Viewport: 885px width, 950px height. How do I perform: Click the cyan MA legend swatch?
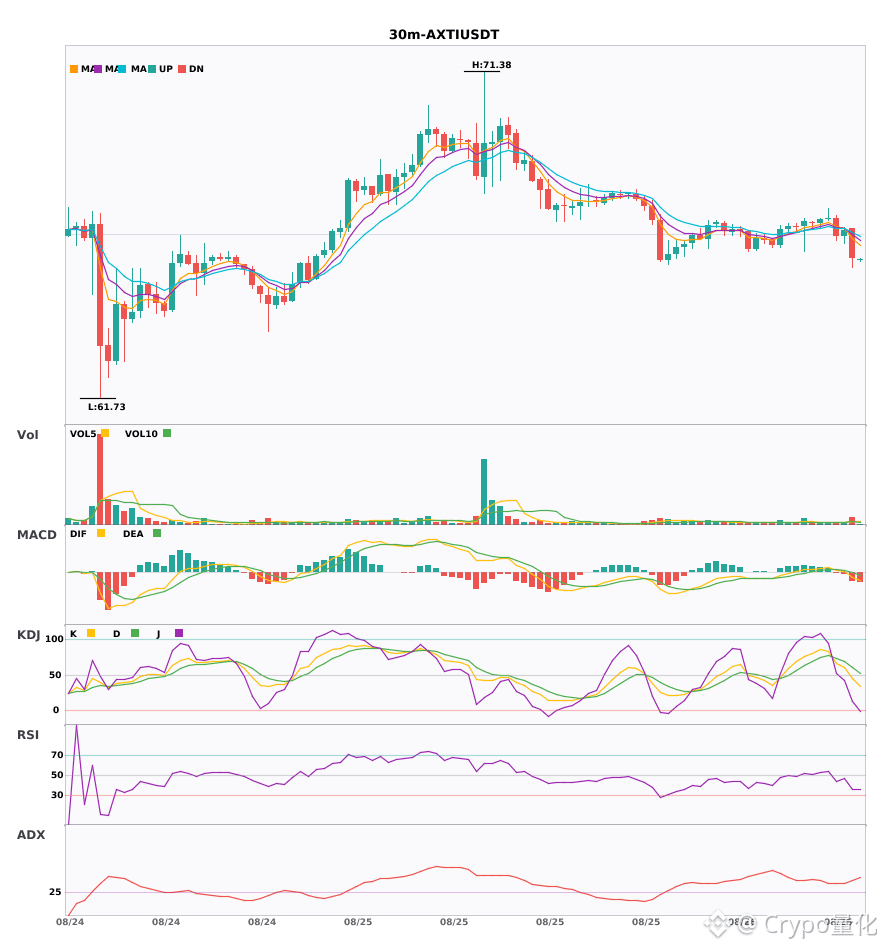pos(122,69)
